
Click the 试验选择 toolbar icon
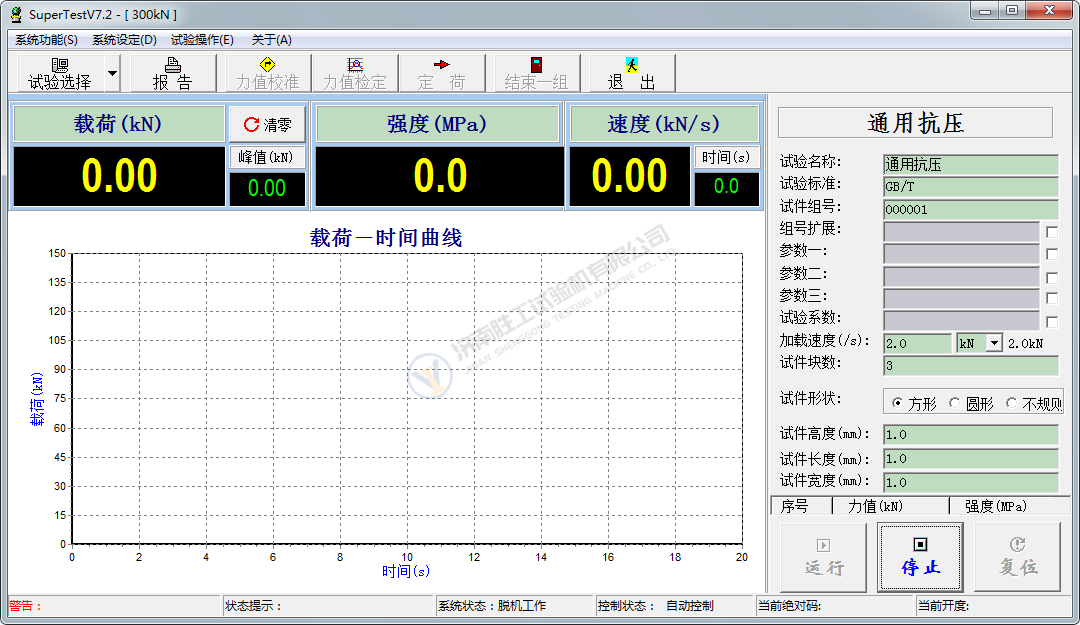point(60,66)
